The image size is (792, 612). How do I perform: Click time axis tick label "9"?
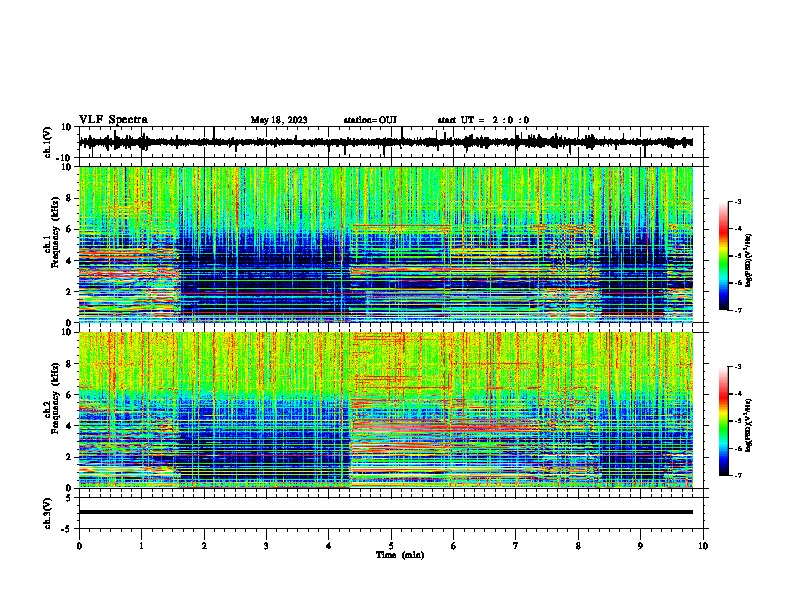pos(640,546)
